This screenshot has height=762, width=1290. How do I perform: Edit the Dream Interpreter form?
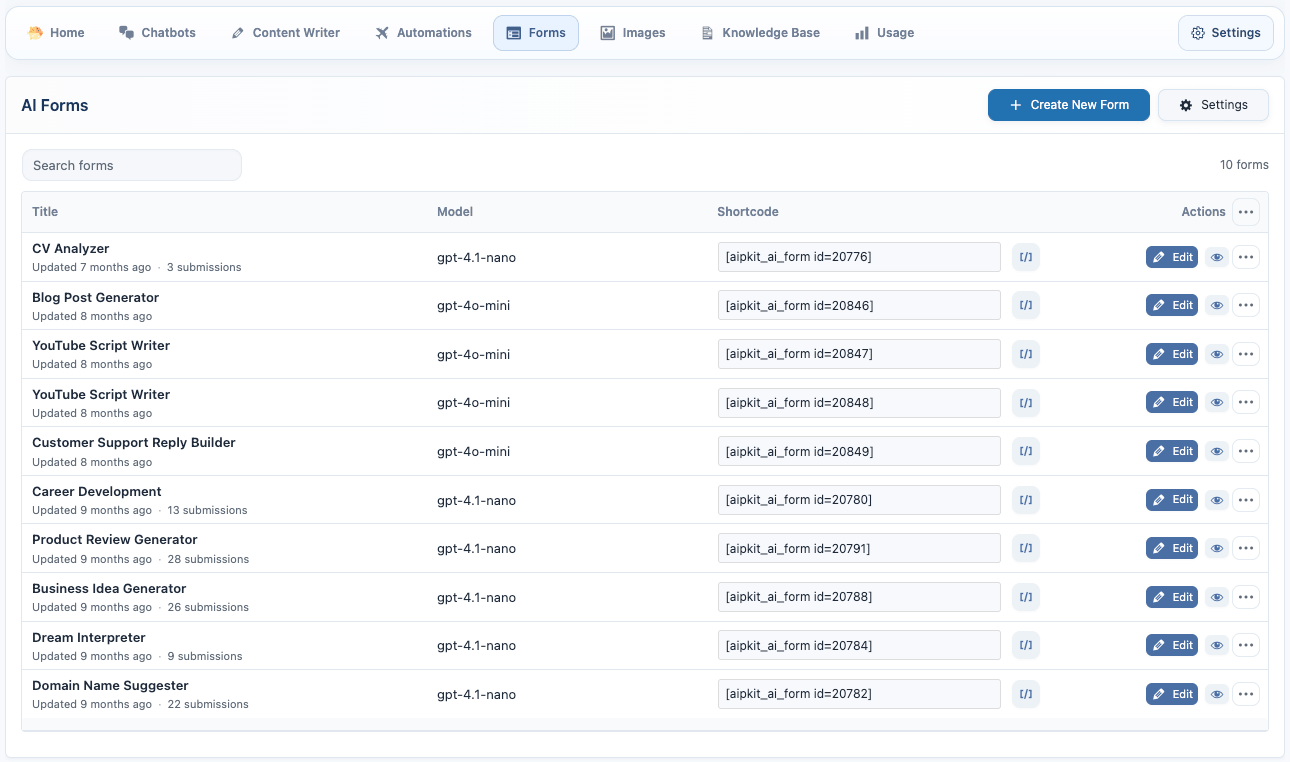pyautogui.click(x=1171, y=646)
